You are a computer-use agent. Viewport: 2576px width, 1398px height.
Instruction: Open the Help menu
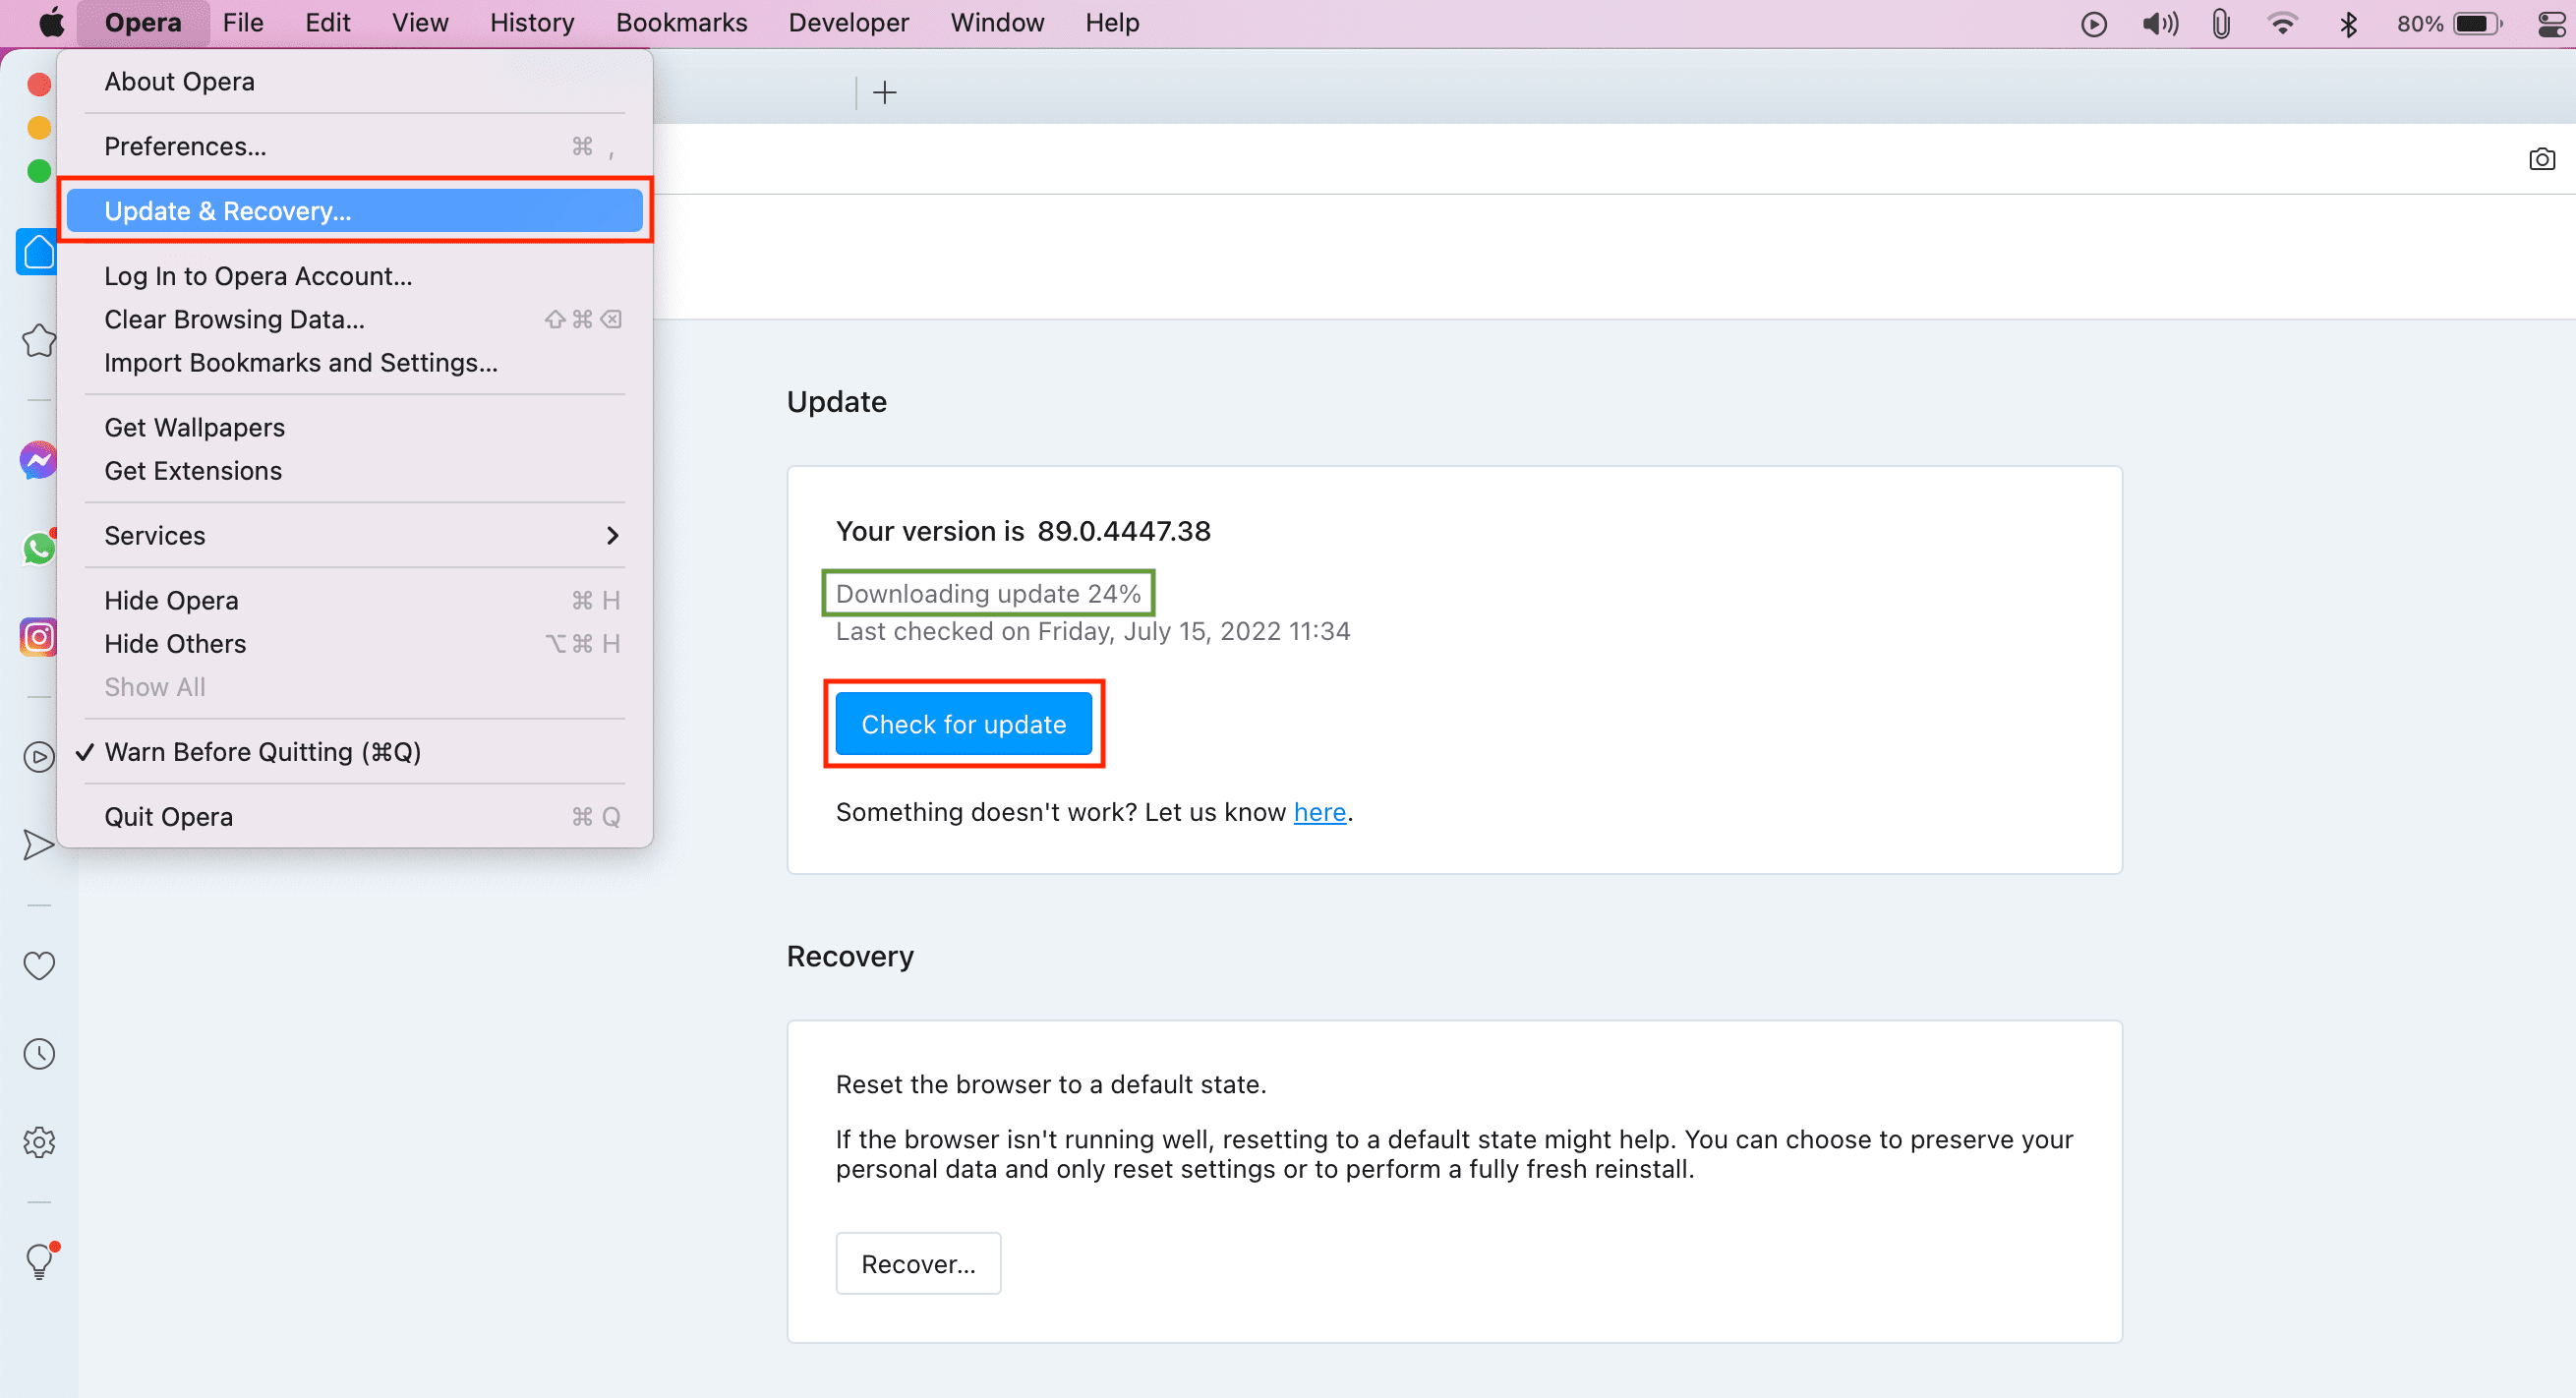tap(1112, 22)
